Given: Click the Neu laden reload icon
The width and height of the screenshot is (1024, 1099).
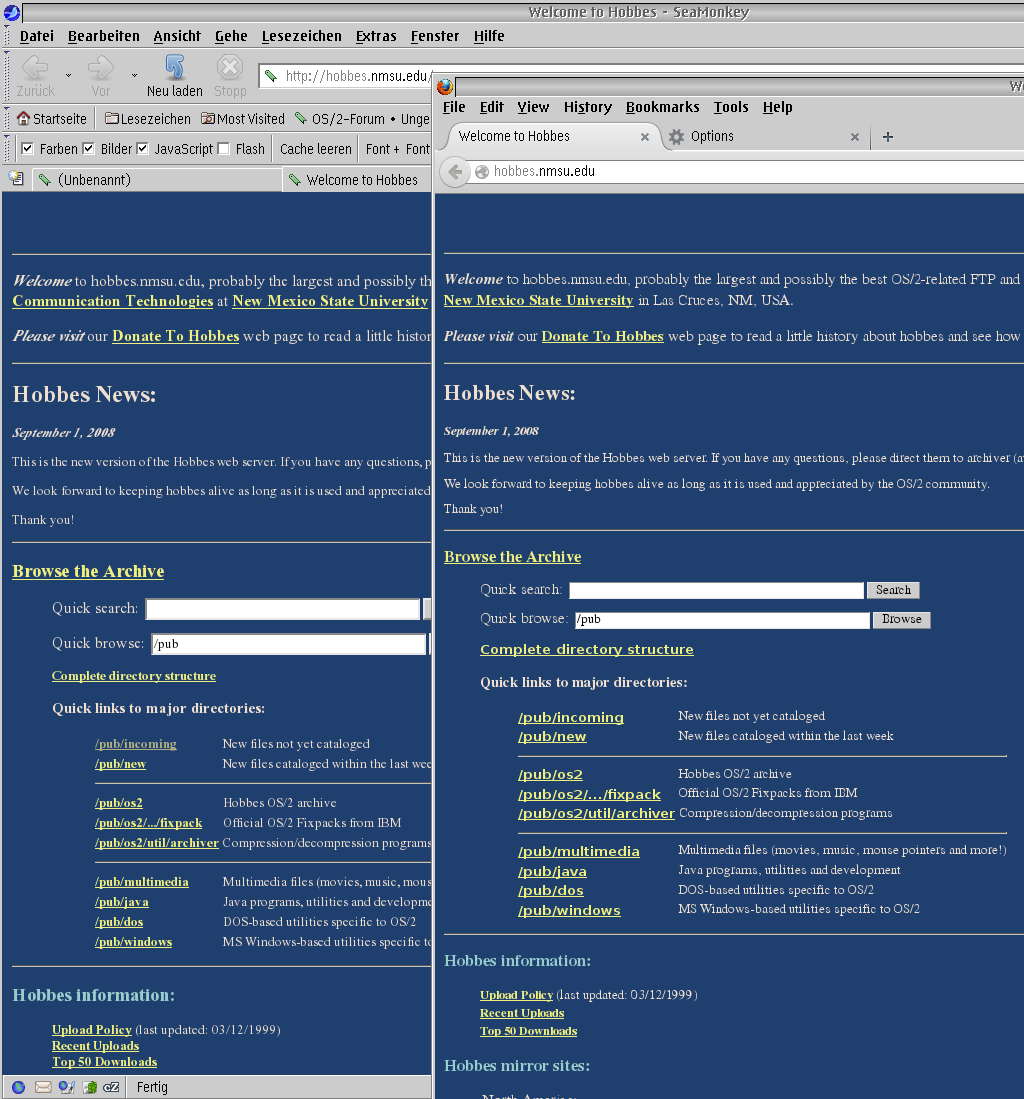Looking at the screenshot, I should click(x=175, y=67).
